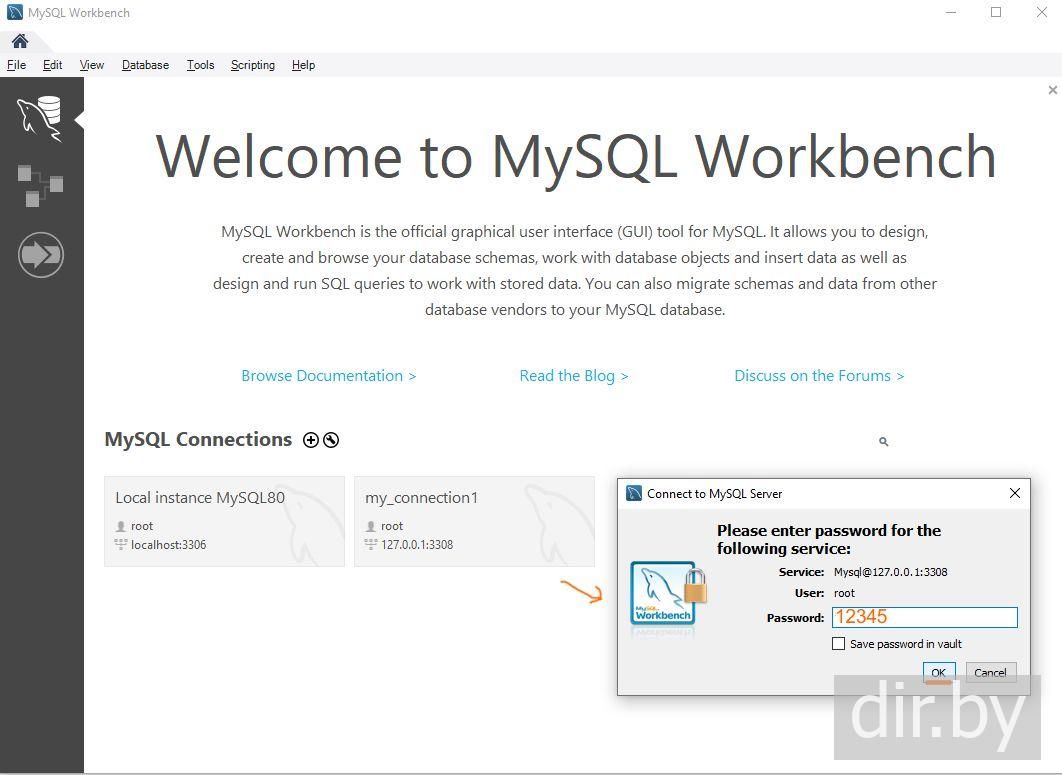
Task: Open the Scripting menu
Action: 253,65
